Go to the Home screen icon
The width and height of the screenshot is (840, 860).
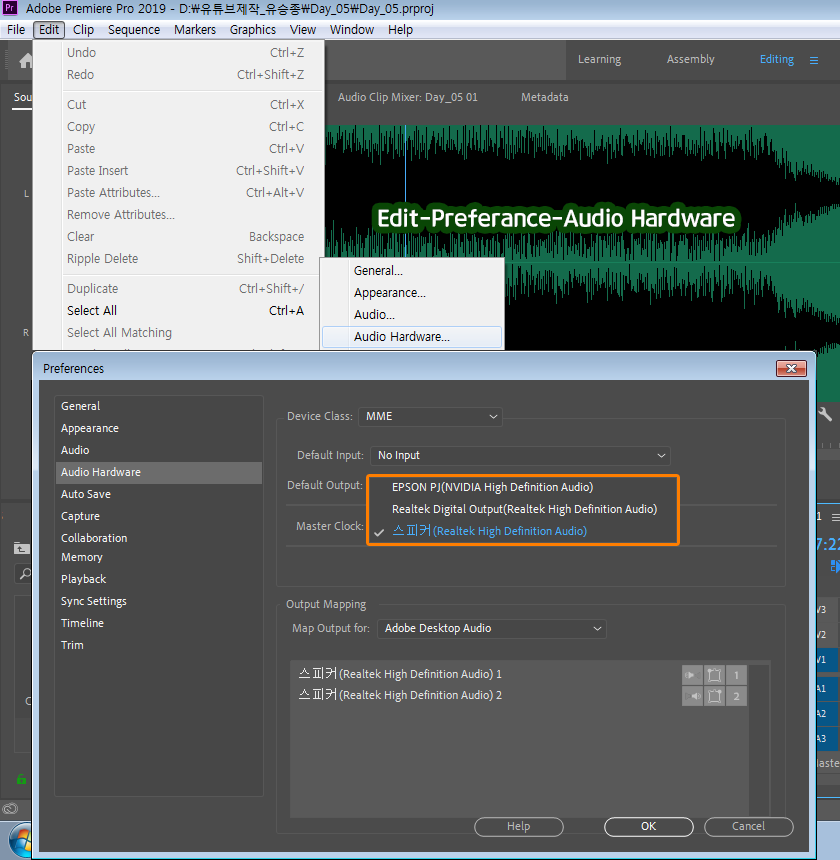coord(25,60)
